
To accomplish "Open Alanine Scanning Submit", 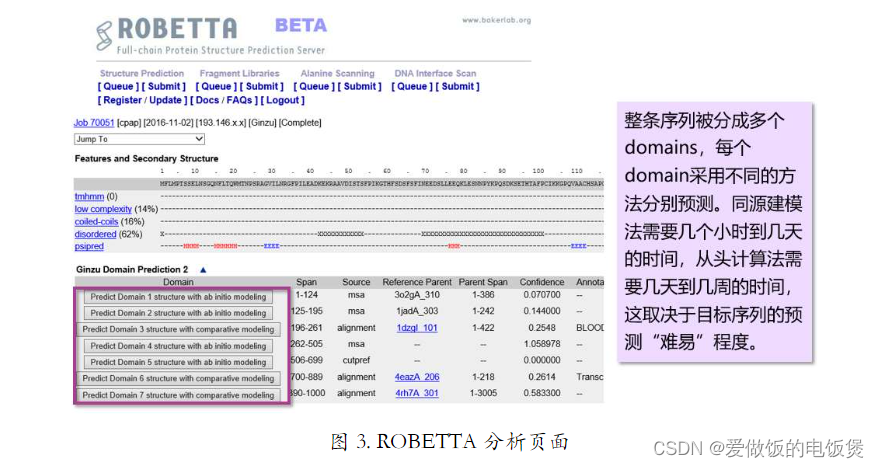I will [x=360, y=86].
